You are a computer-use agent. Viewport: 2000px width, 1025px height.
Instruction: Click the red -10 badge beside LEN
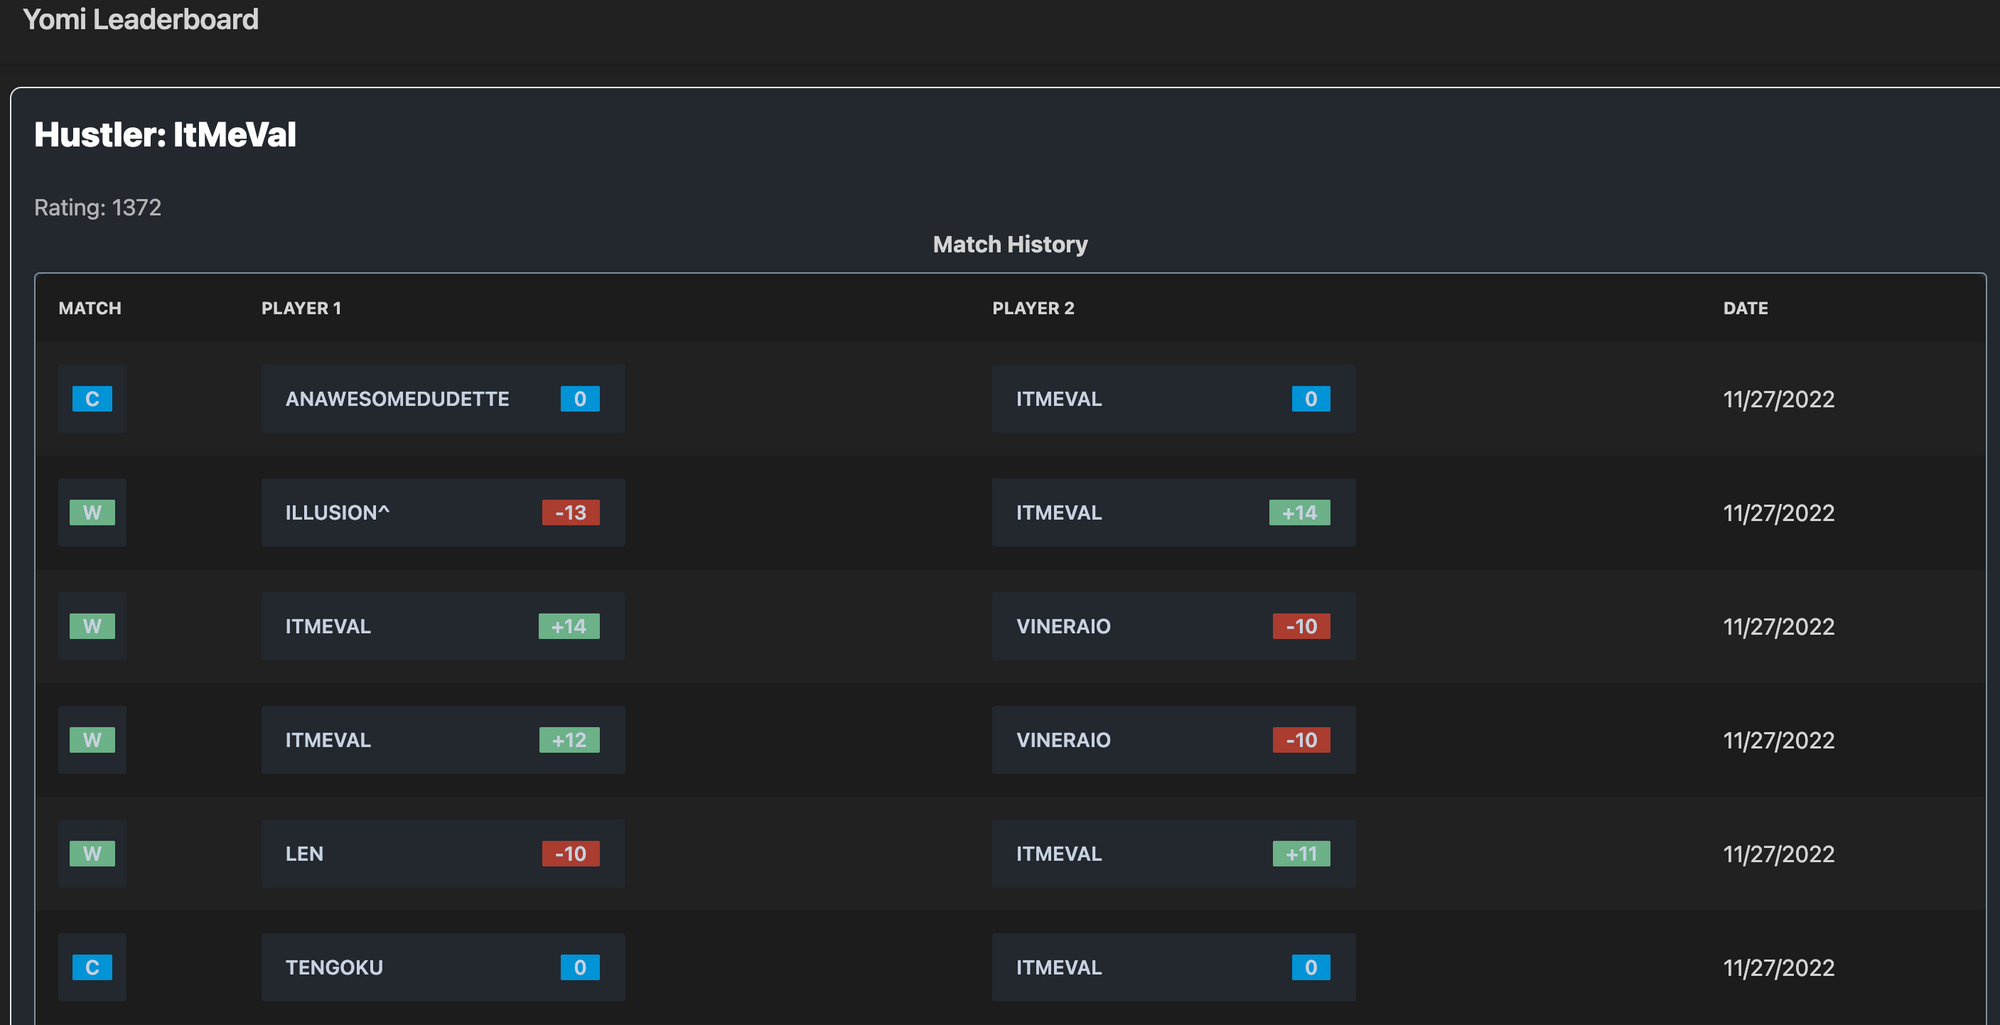tap(570, 854)
